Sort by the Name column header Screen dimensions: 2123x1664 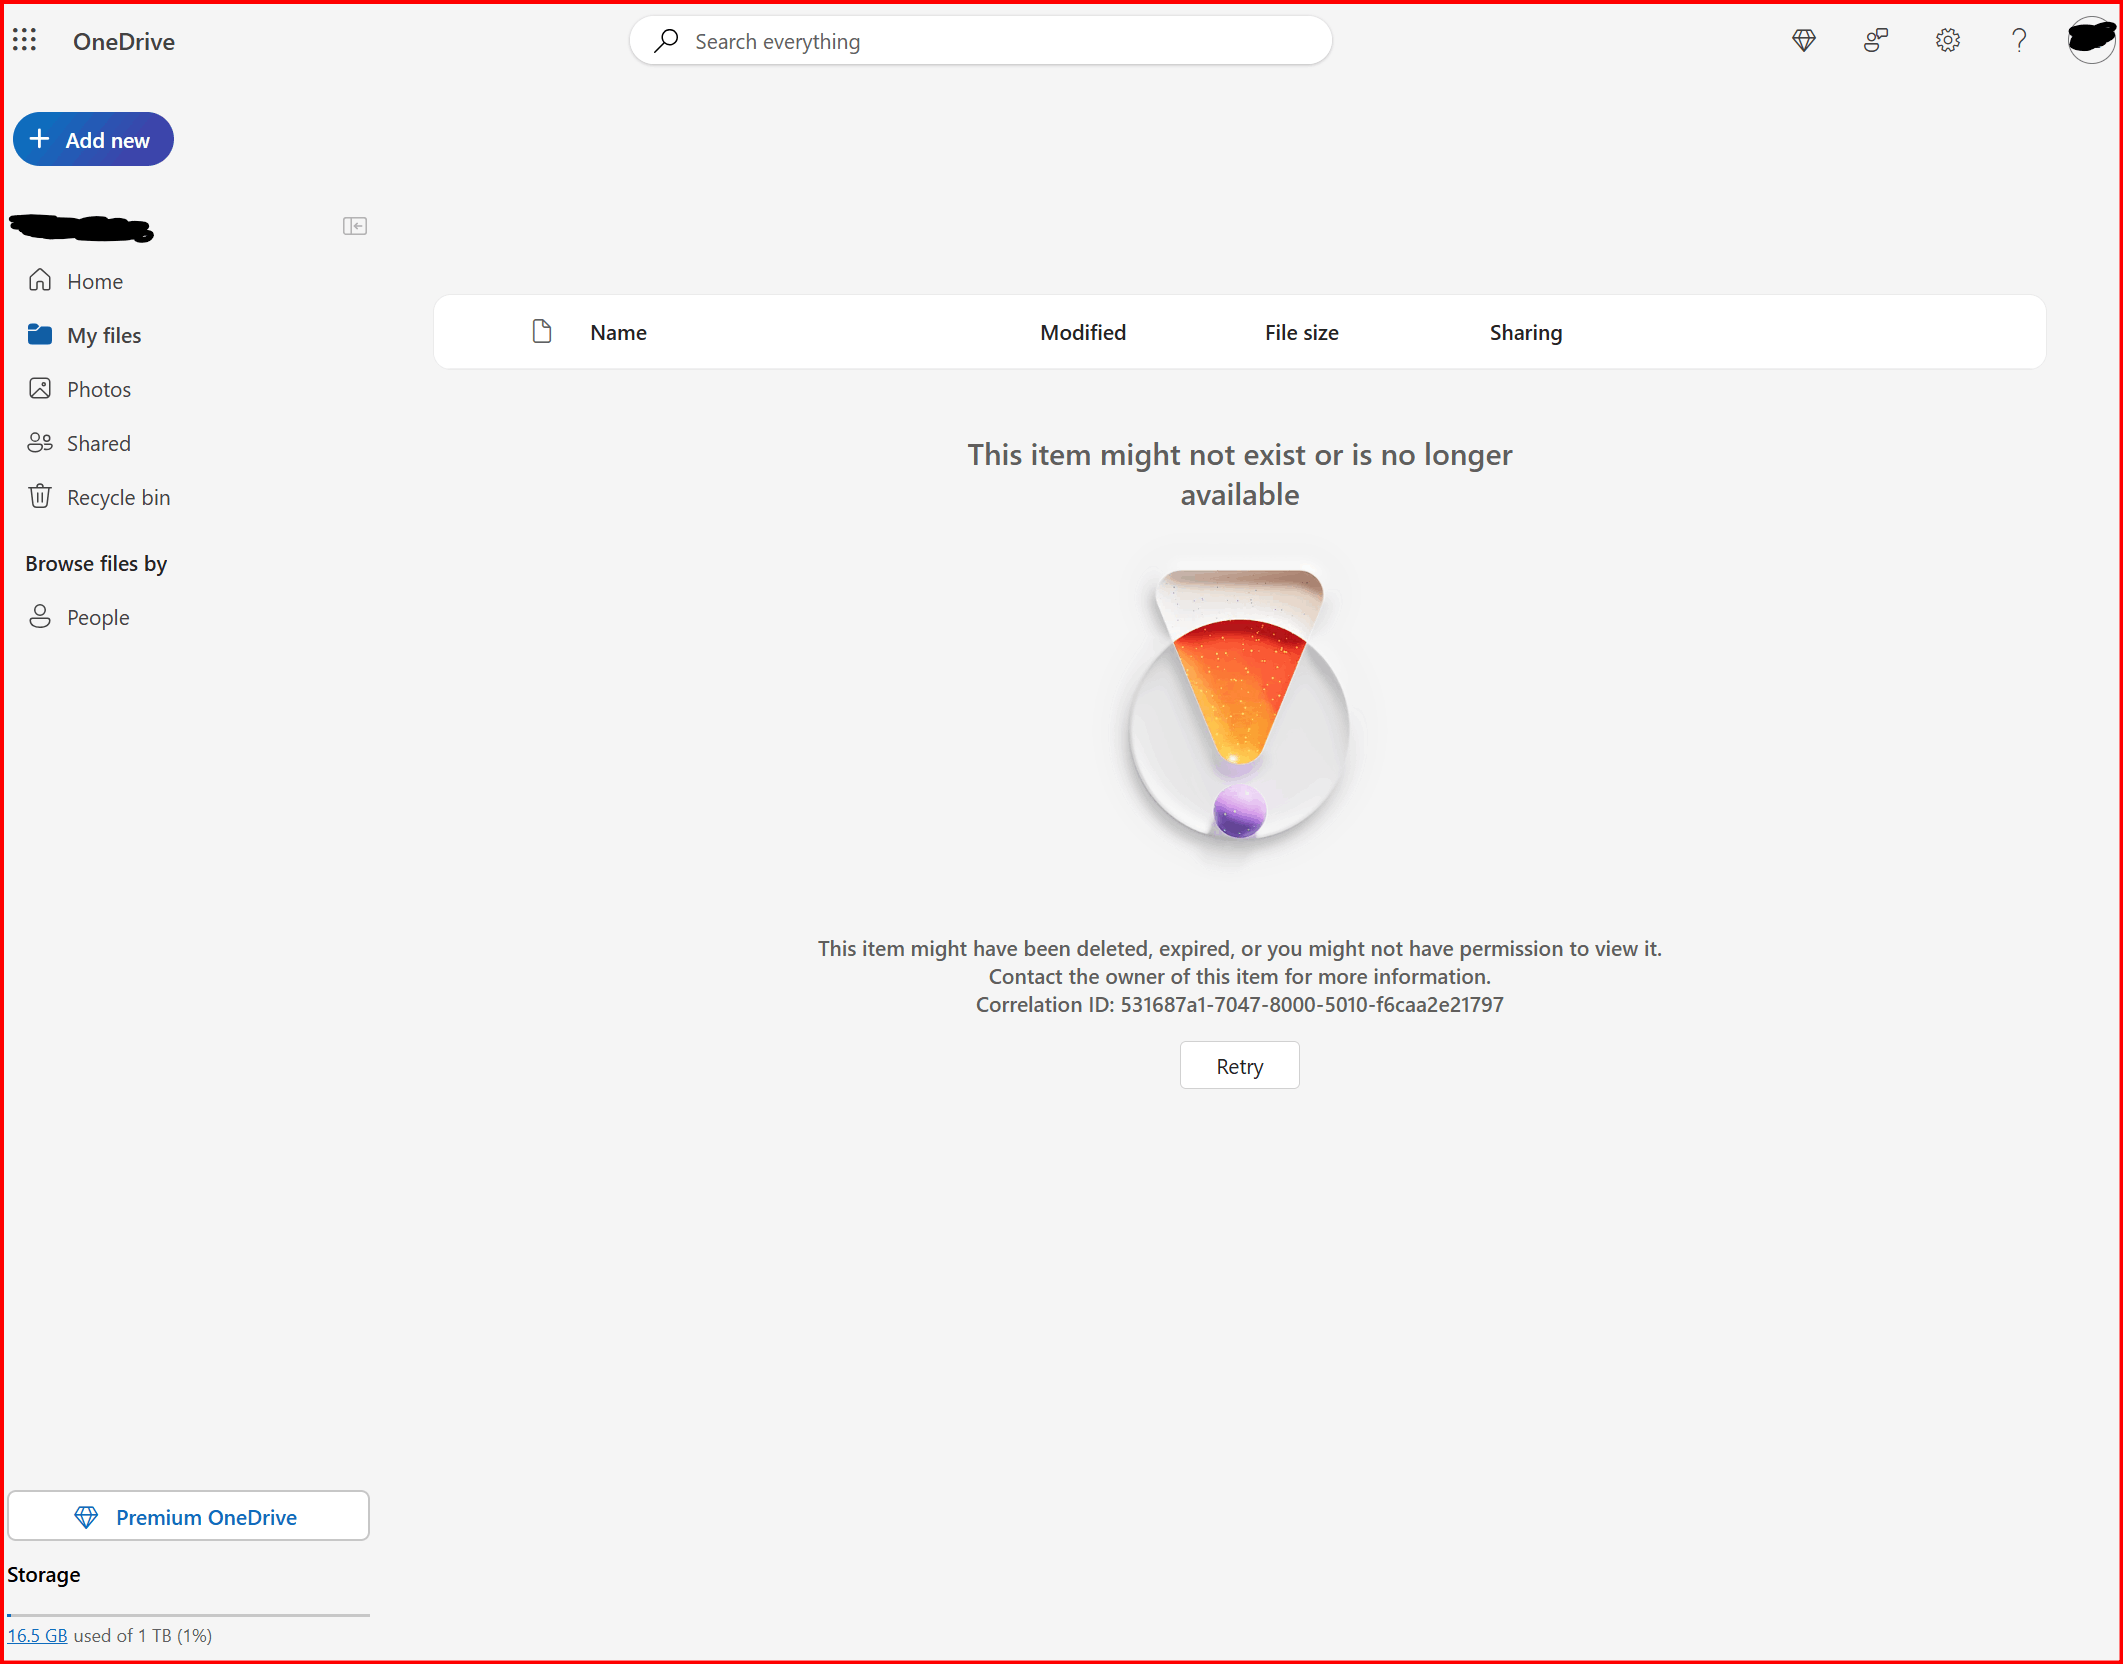click(x=618, y=333)
